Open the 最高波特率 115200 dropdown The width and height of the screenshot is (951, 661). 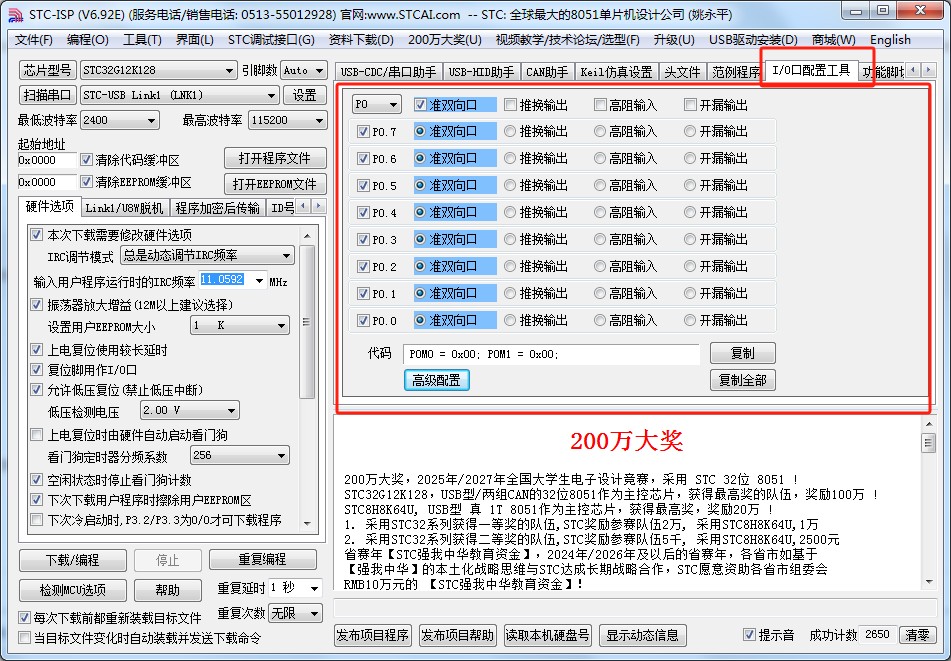click(x=320, y=121)
